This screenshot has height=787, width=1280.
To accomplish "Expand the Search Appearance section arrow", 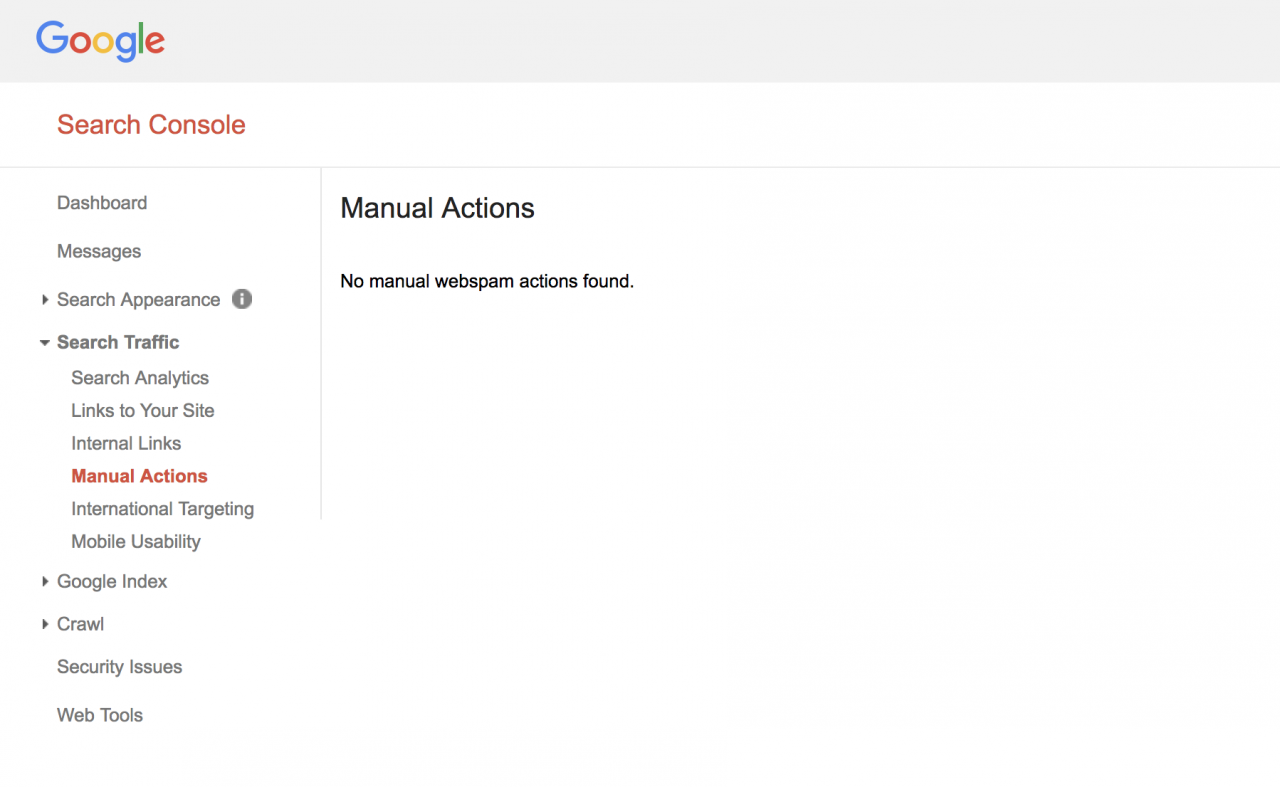I will [x=45, y=300].
